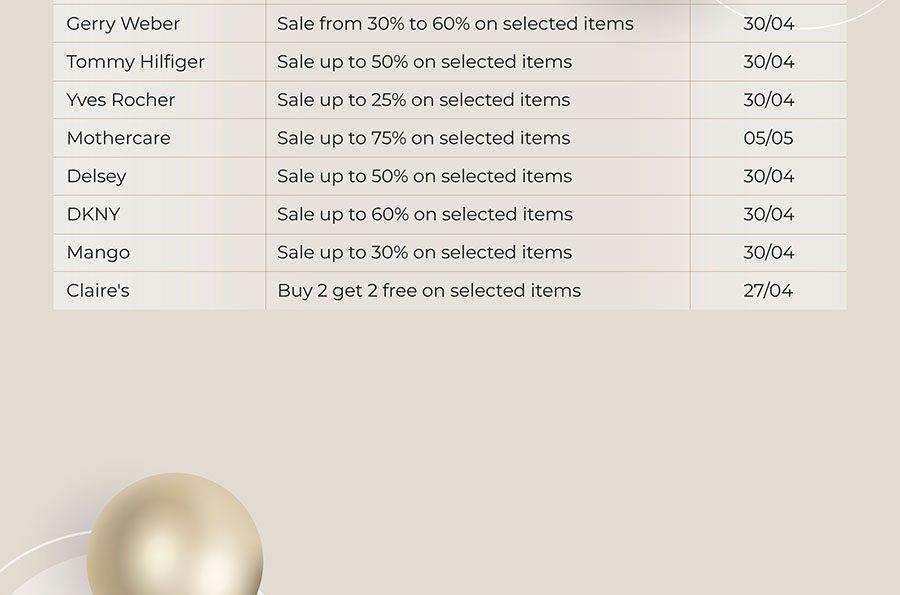The width and height of the screenshot is (900, 595).
Task: Select the Claire's brand name
Action: 98,290
